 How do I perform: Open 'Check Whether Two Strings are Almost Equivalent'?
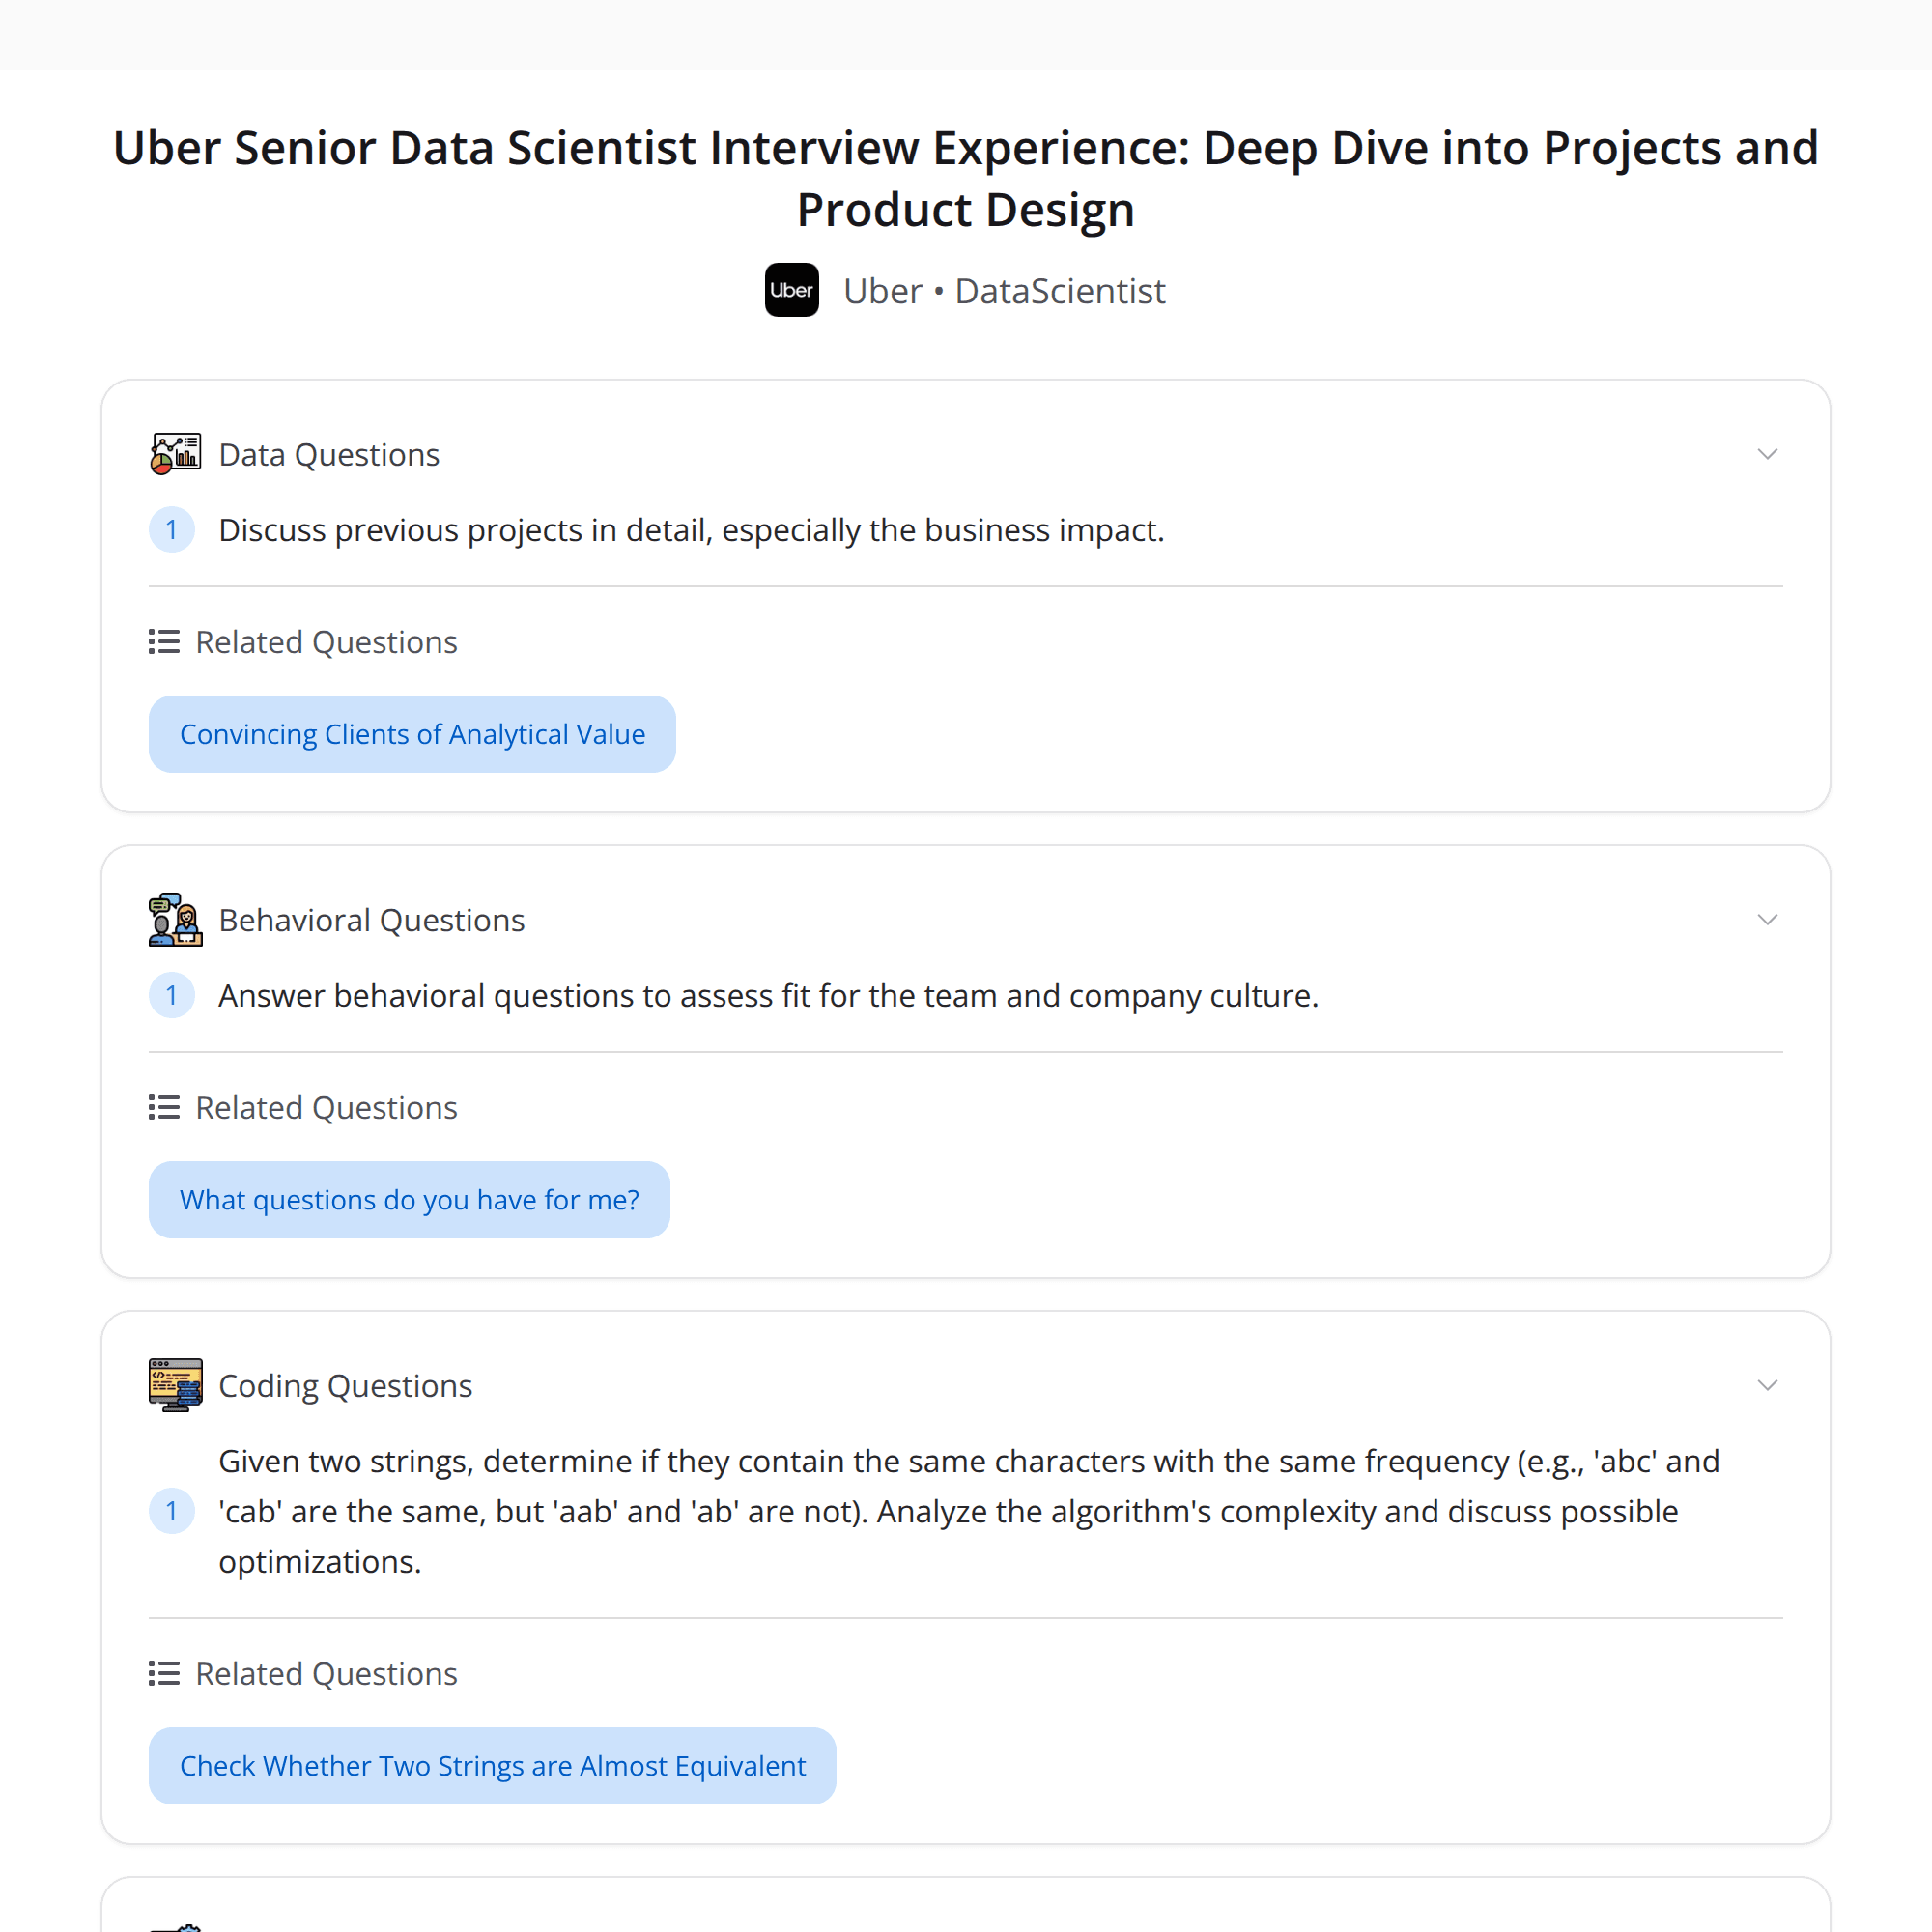click(492, 1765)
